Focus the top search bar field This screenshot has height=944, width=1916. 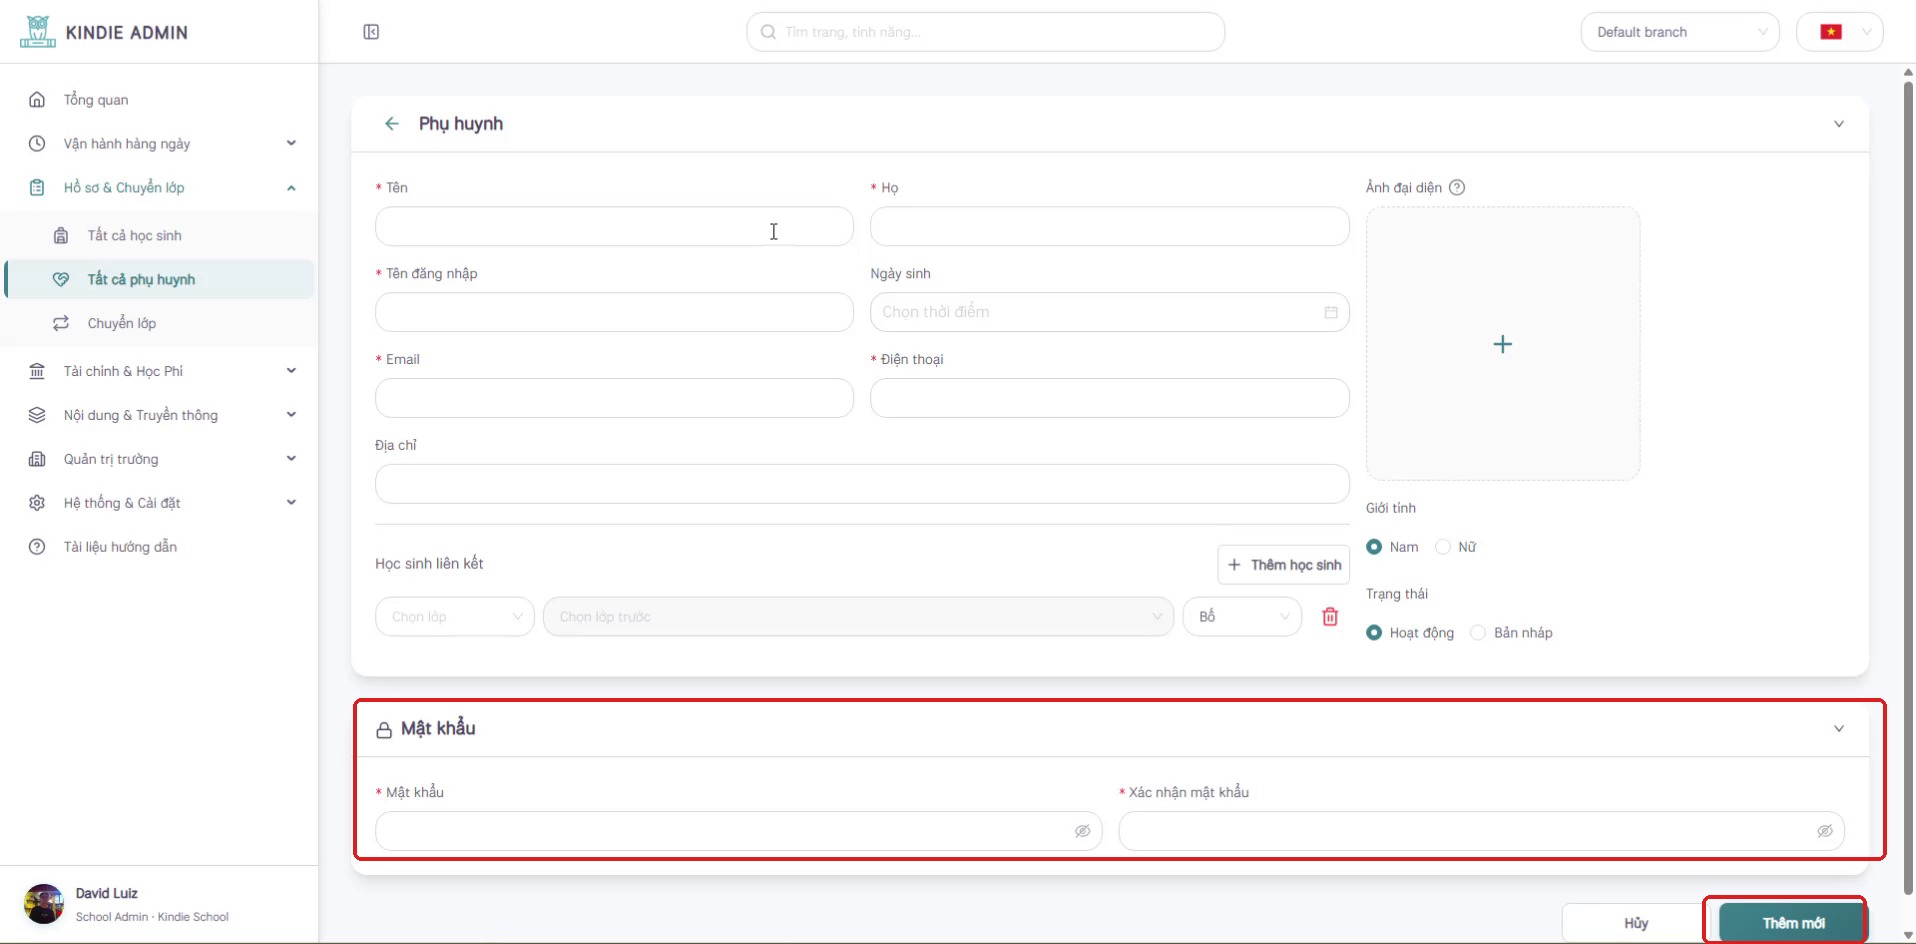pyautogui.click(x=985, y=32)
